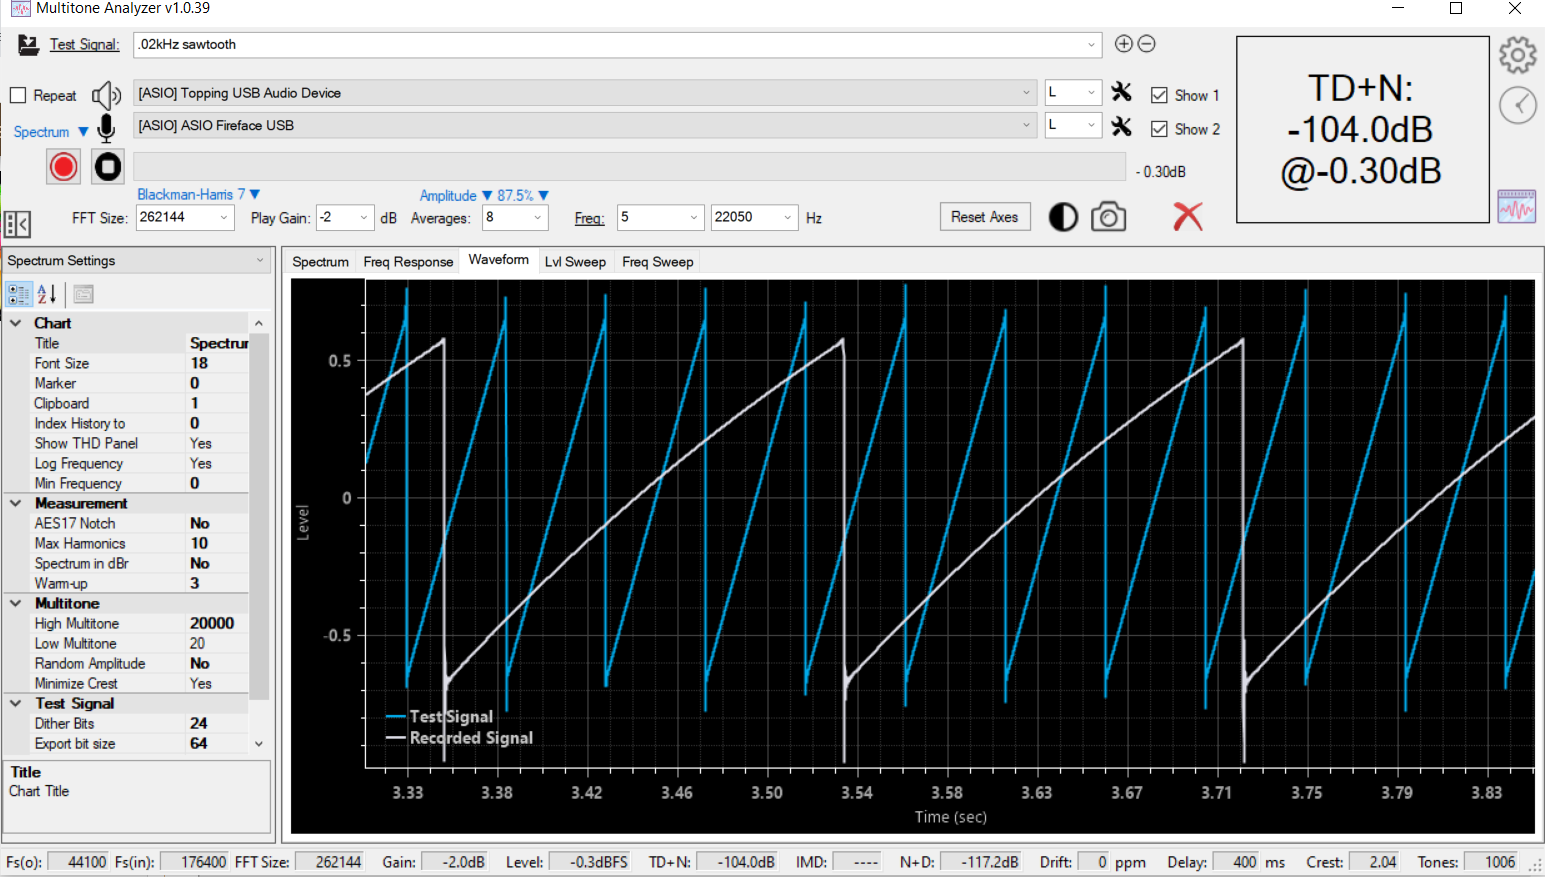Open the Spectrum mode dropdown arrow
The image size is (1545, 877).
(83, 132)
